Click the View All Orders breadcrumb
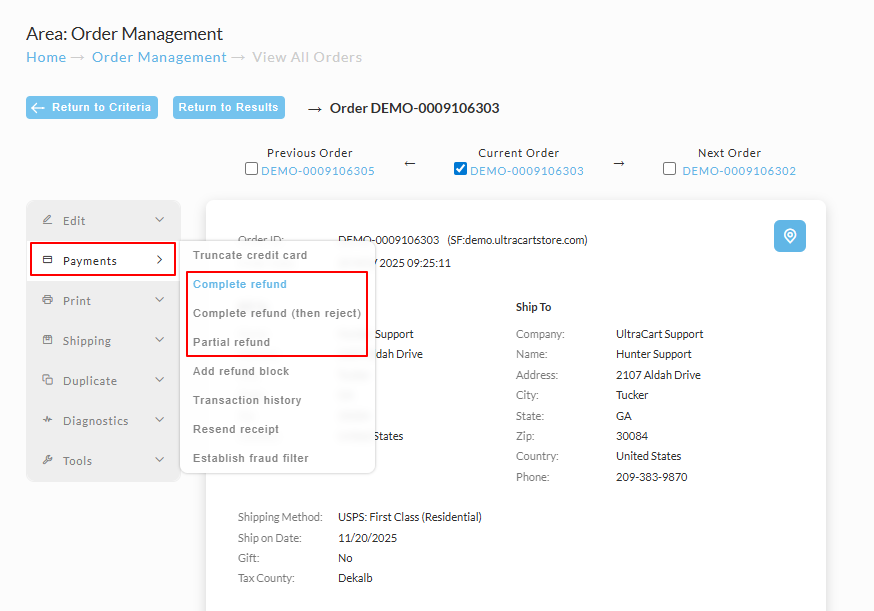874x611 pixels. click(x=307, y=57)
